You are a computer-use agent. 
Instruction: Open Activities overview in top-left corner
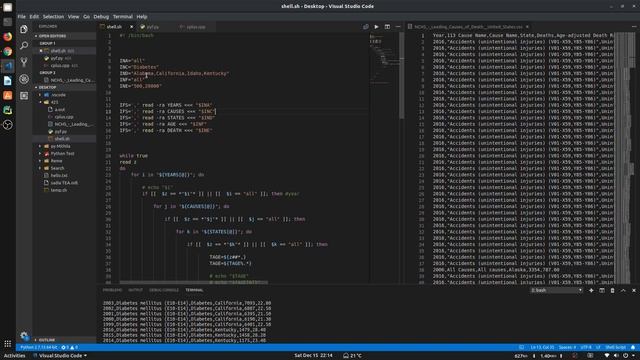tap(14, 356)
